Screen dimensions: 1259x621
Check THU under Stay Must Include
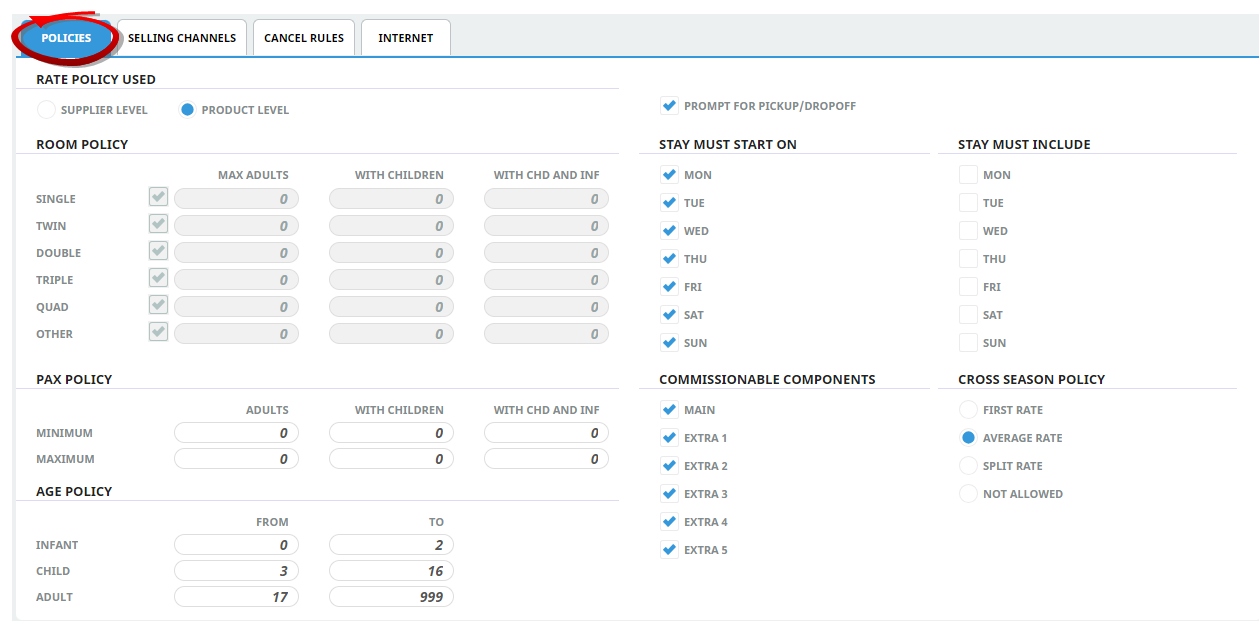pos(968,258)
